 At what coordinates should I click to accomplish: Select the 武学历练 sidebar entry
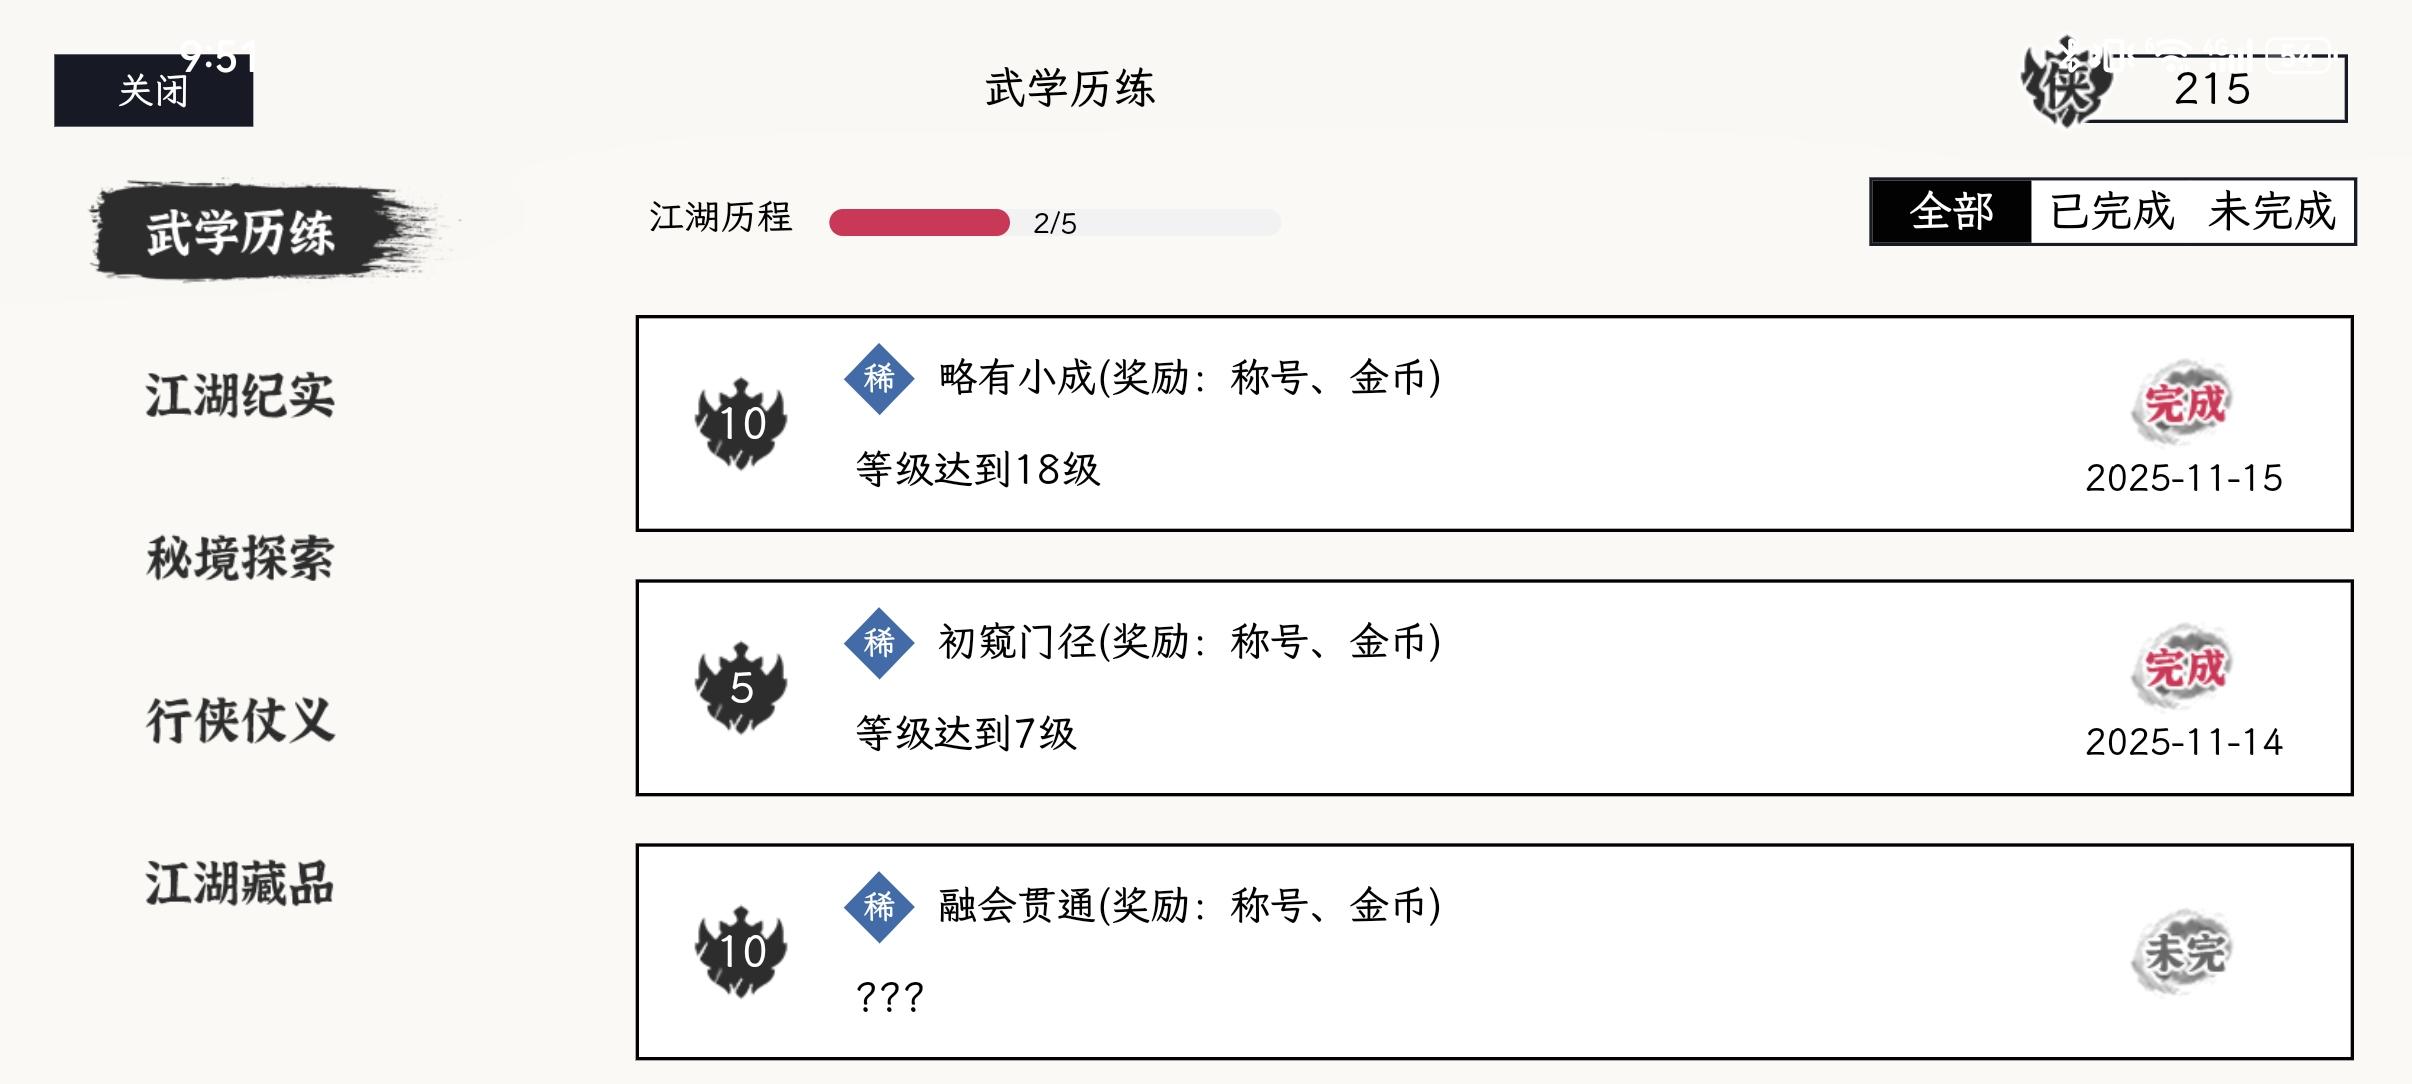pos(240,232)
